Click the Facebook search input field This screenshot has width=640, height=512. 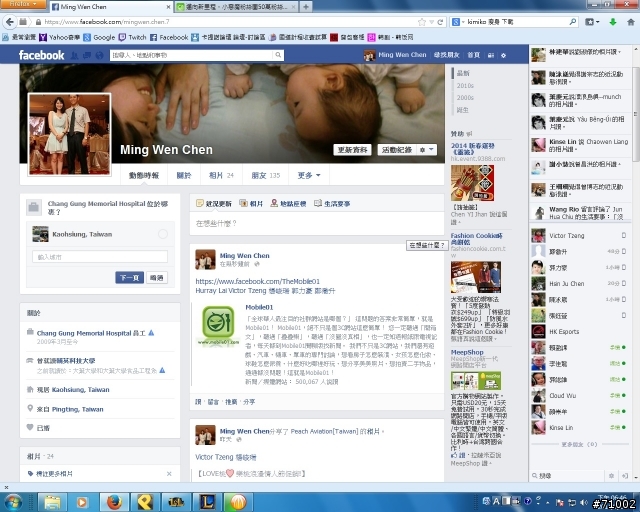192,55
